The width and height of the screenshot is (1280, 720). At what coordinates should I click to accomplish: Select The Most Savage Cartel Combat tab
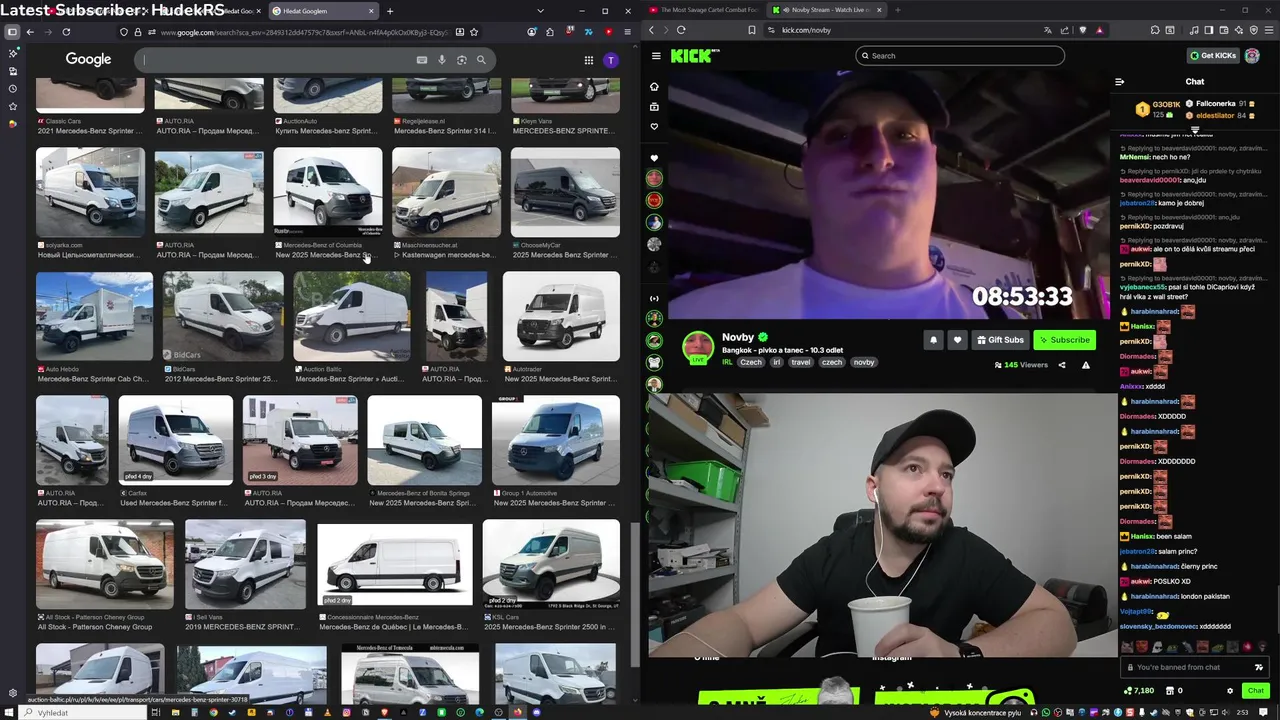coord(703,10)
